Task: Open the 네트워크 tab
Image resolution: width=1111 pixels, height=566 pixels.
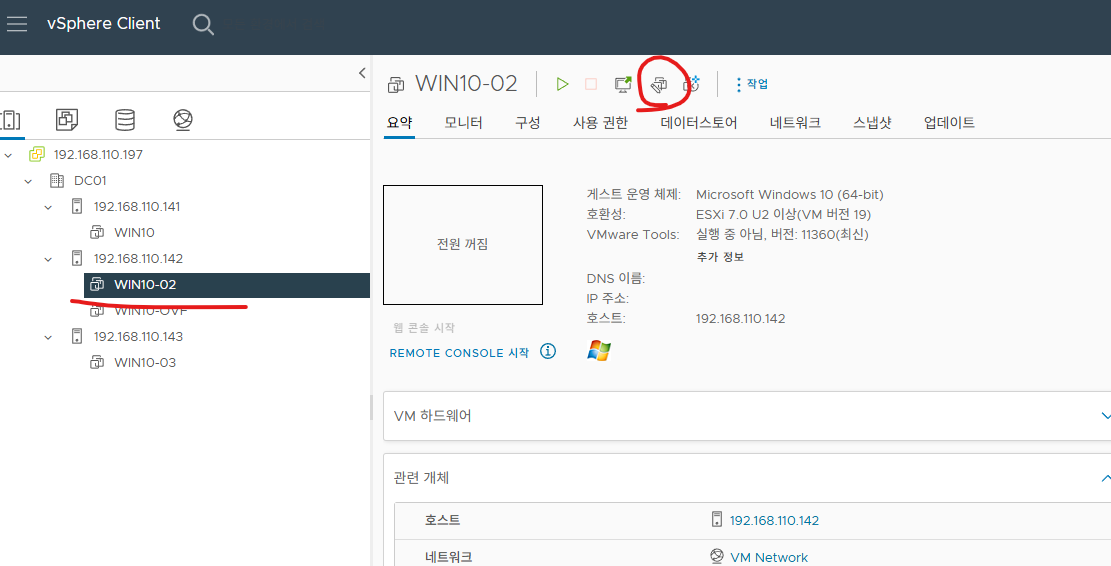Action: point(795,123)
